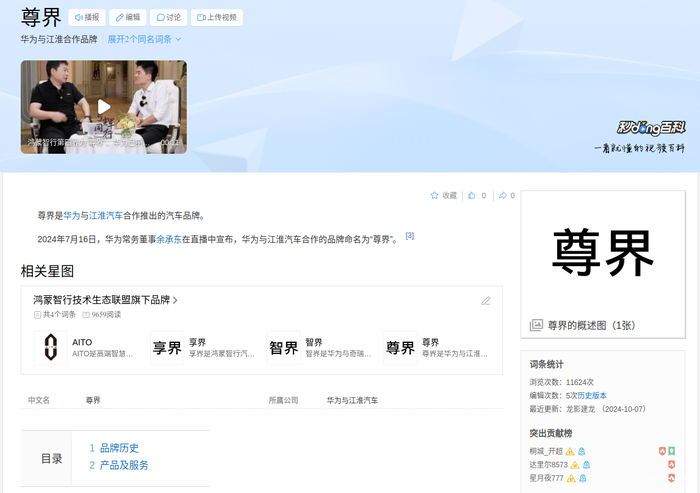Click the 浏览次数 11624次 statistic

coord(562,382)
